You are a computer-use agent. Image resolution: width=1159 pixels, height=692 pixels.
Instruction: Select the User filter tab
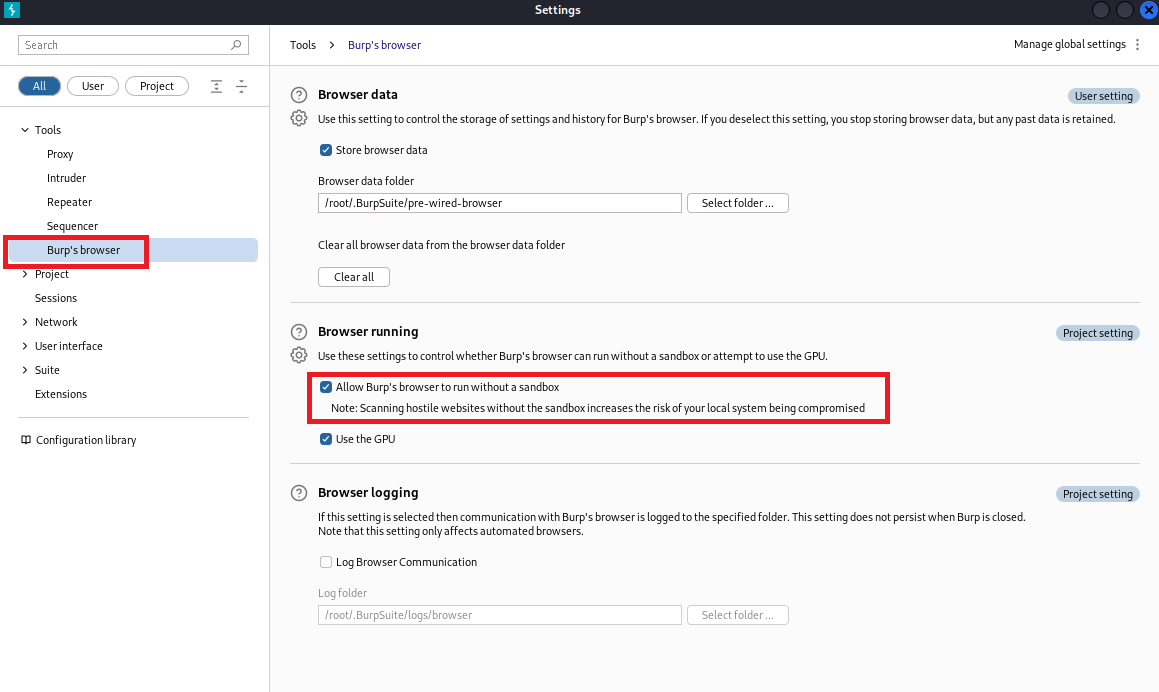[92, 86]
